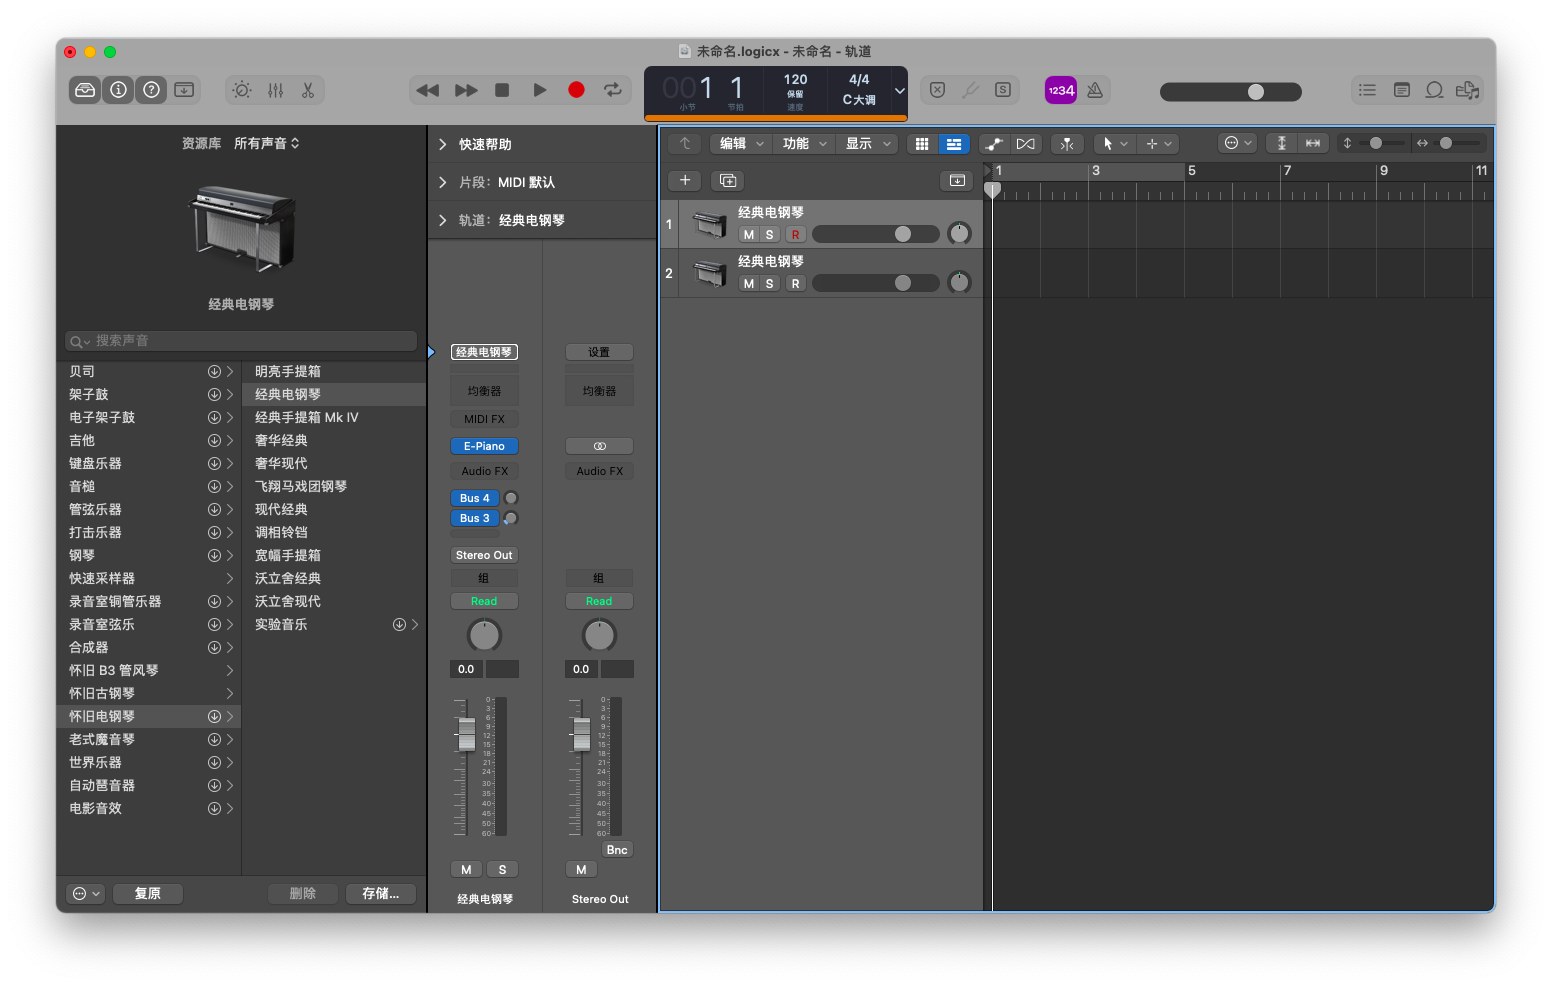Open the snap menu dropdown in toolbar
1552x987 pixels.
point(1238,144)
